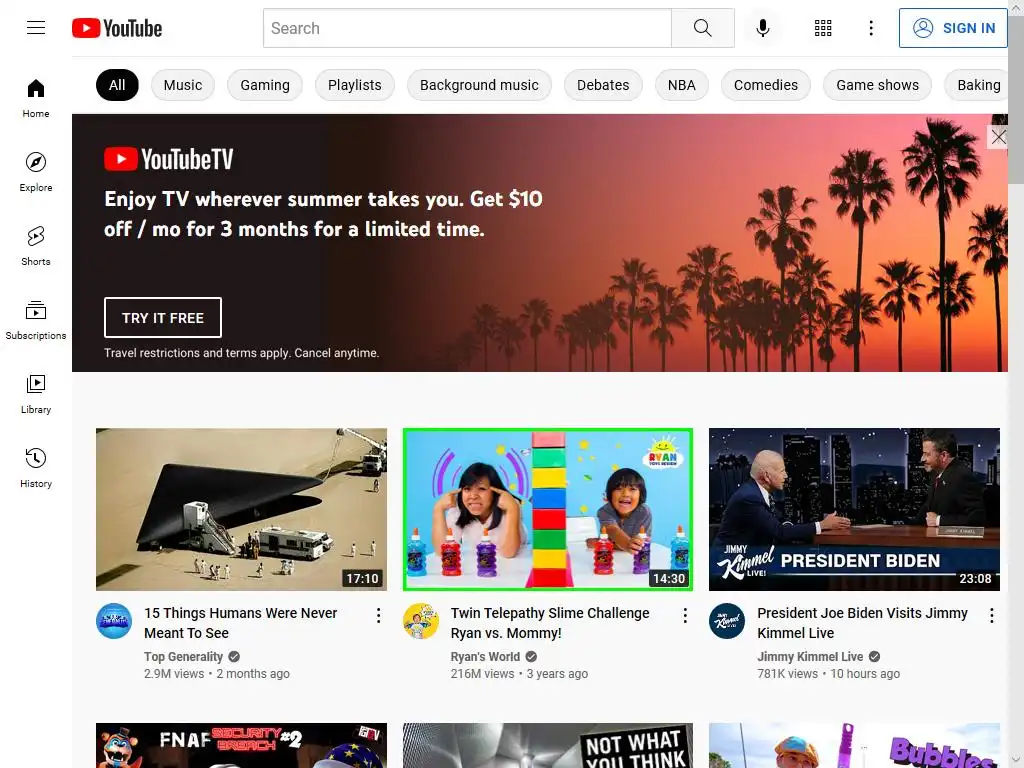Select the Debates filter chip

[x=603, y=85]
